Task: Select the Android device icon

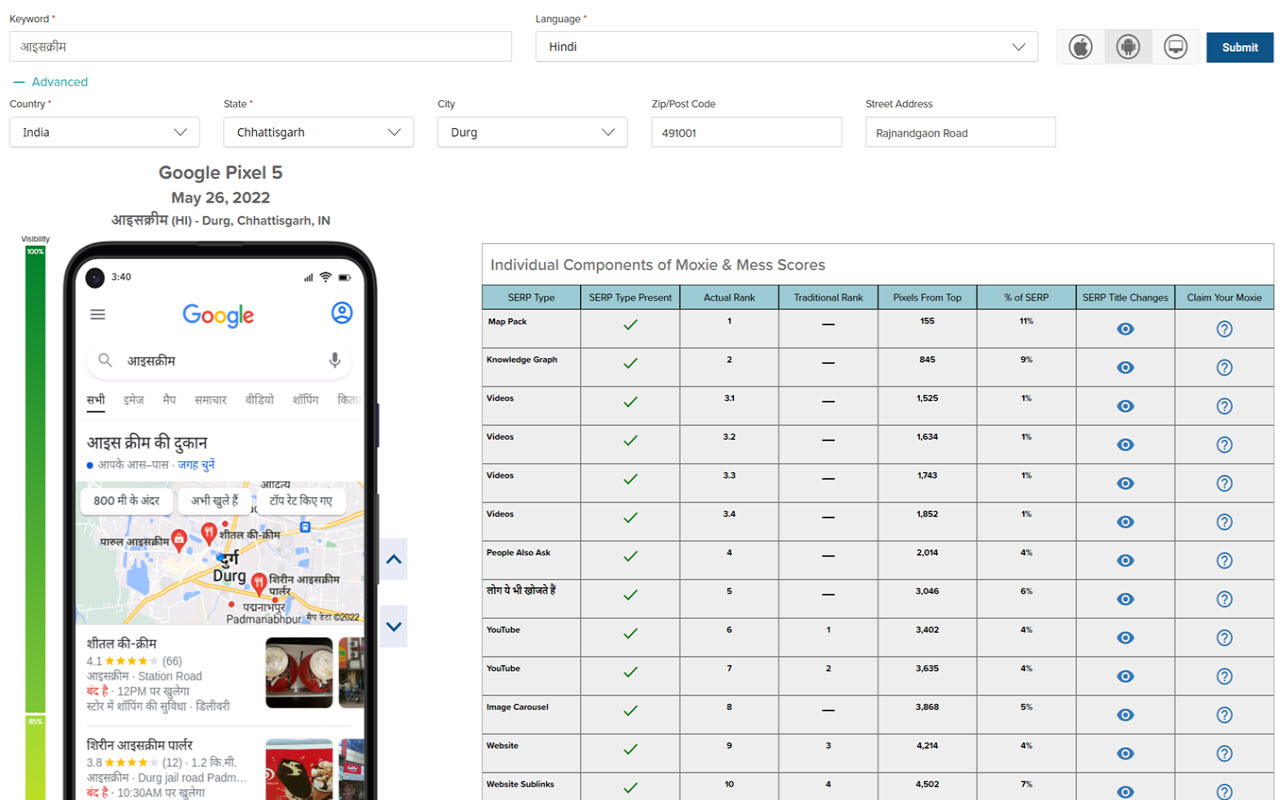Action: coord(1128,47)
